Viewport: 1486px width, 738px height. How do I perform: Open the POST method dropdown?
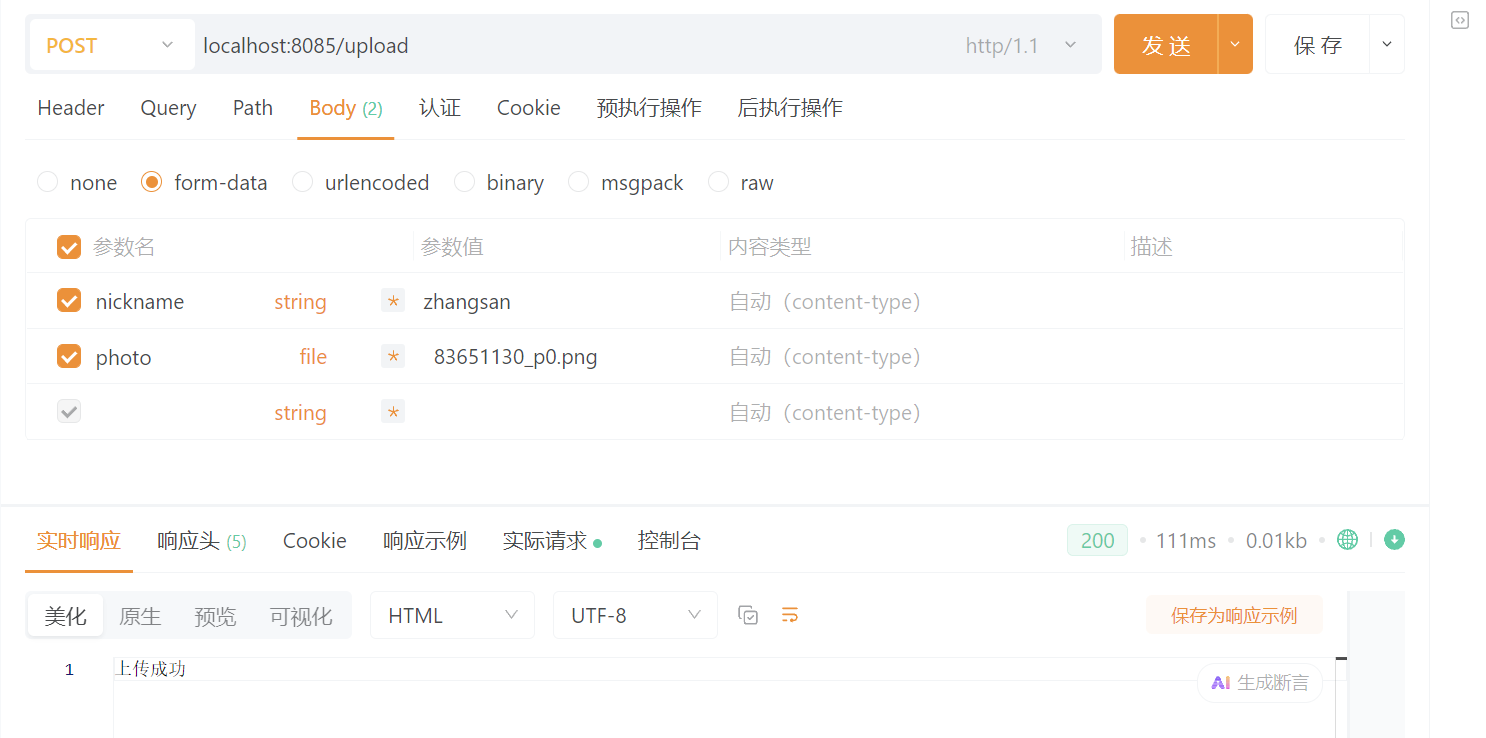point(111,45)
